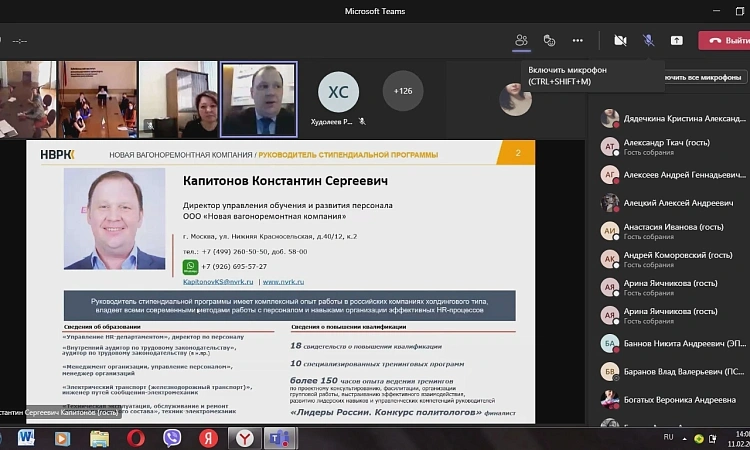Select the active speaker video thumbnail
The width and height of the screenshot is (750, 450).
(x=258, y=99)
